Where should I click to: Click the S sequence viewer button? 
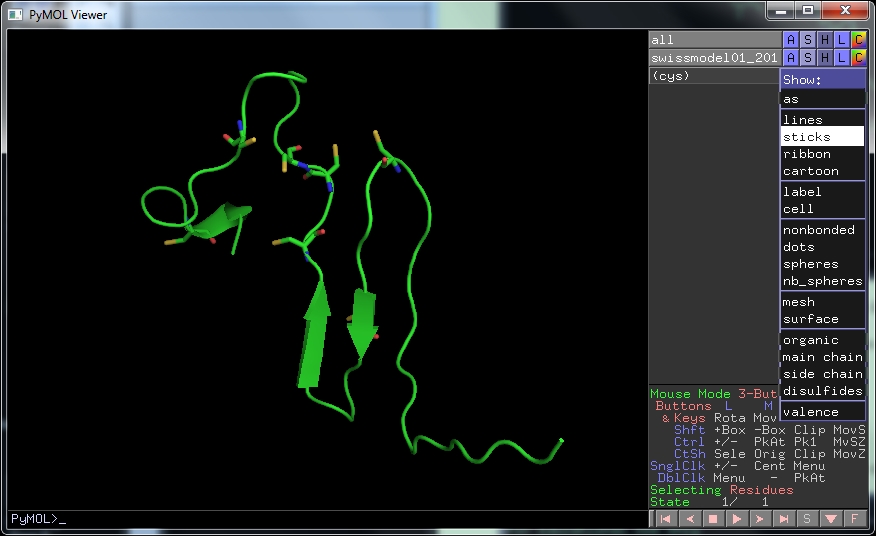(807, 519)
